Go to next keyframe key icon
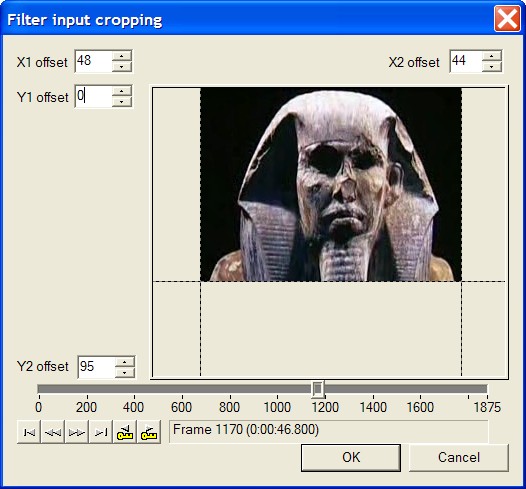 coord(149,432)
